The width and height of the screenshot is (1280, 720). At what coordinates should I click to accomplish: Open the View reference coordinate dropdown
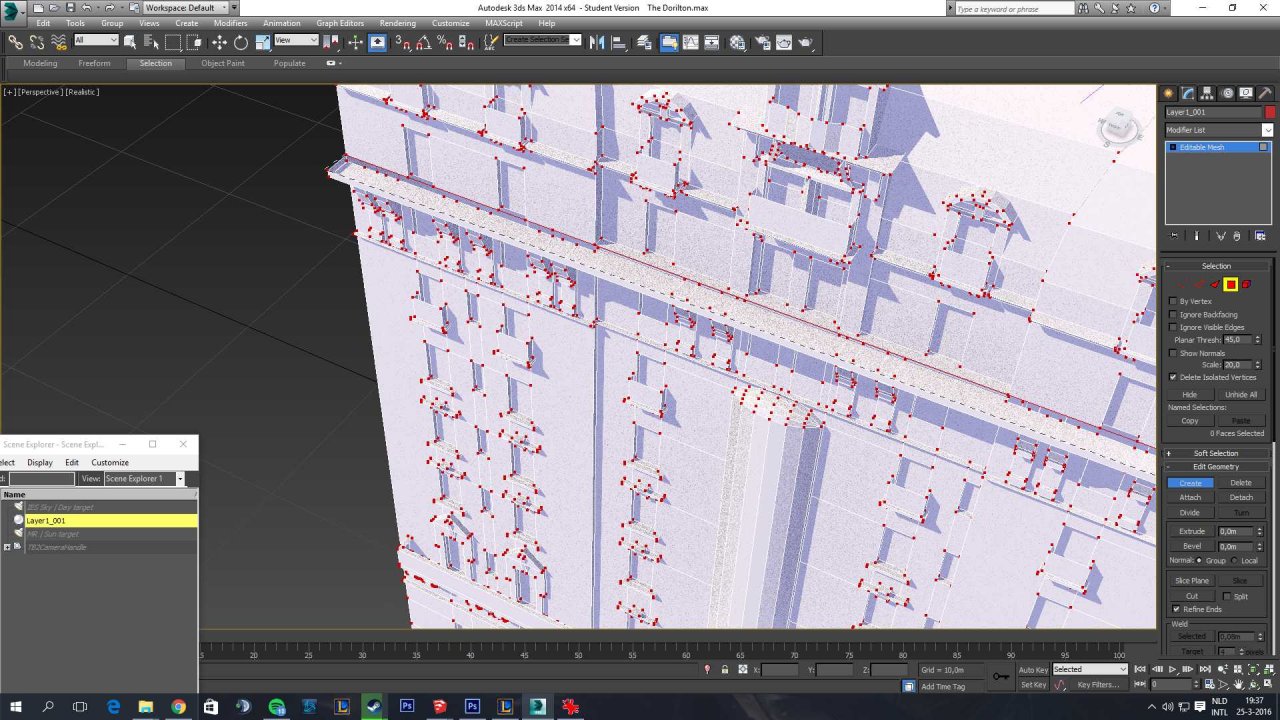[296, 41]
